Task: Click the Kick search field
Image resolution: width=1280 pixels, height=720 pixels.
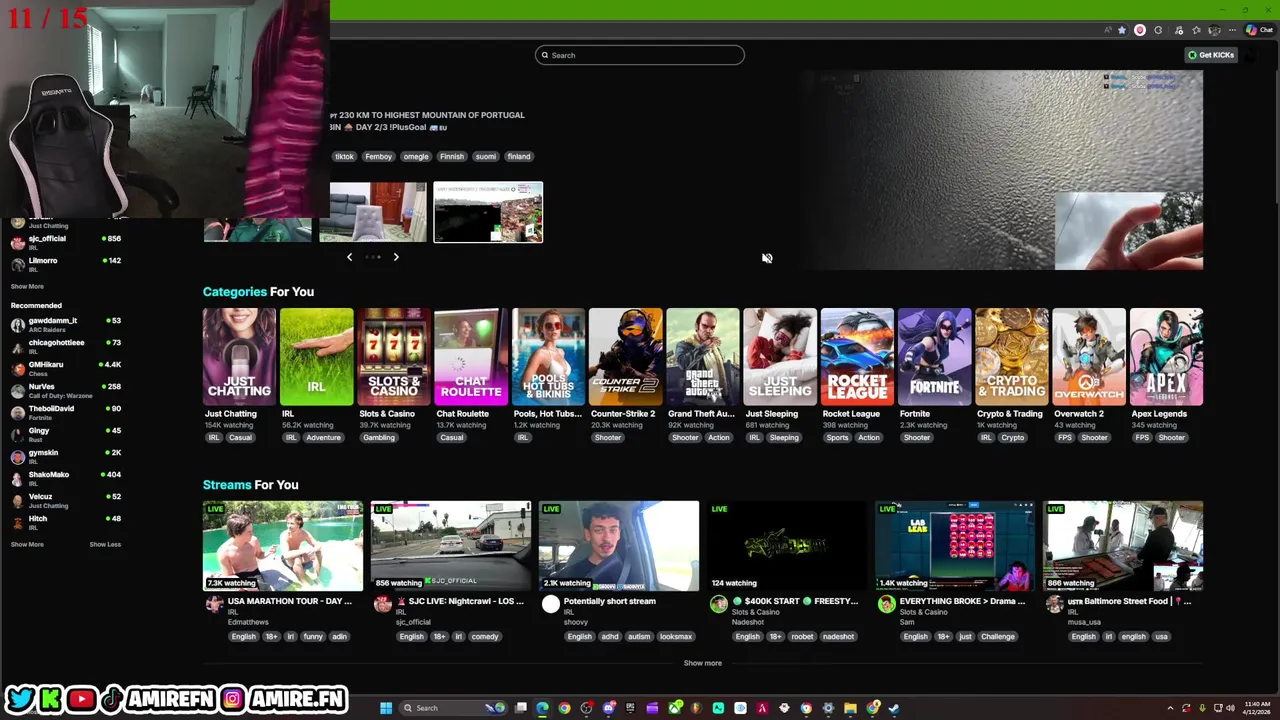Action: point(640,55)
